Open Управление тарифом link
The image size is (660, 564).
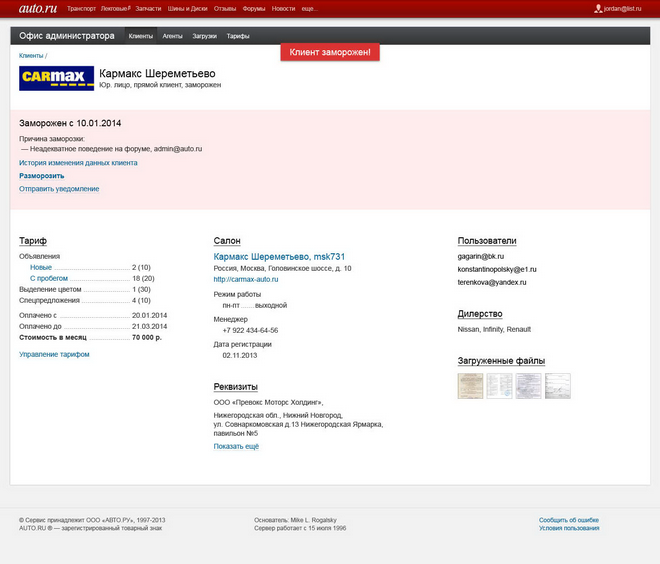(x=54, y=354)
